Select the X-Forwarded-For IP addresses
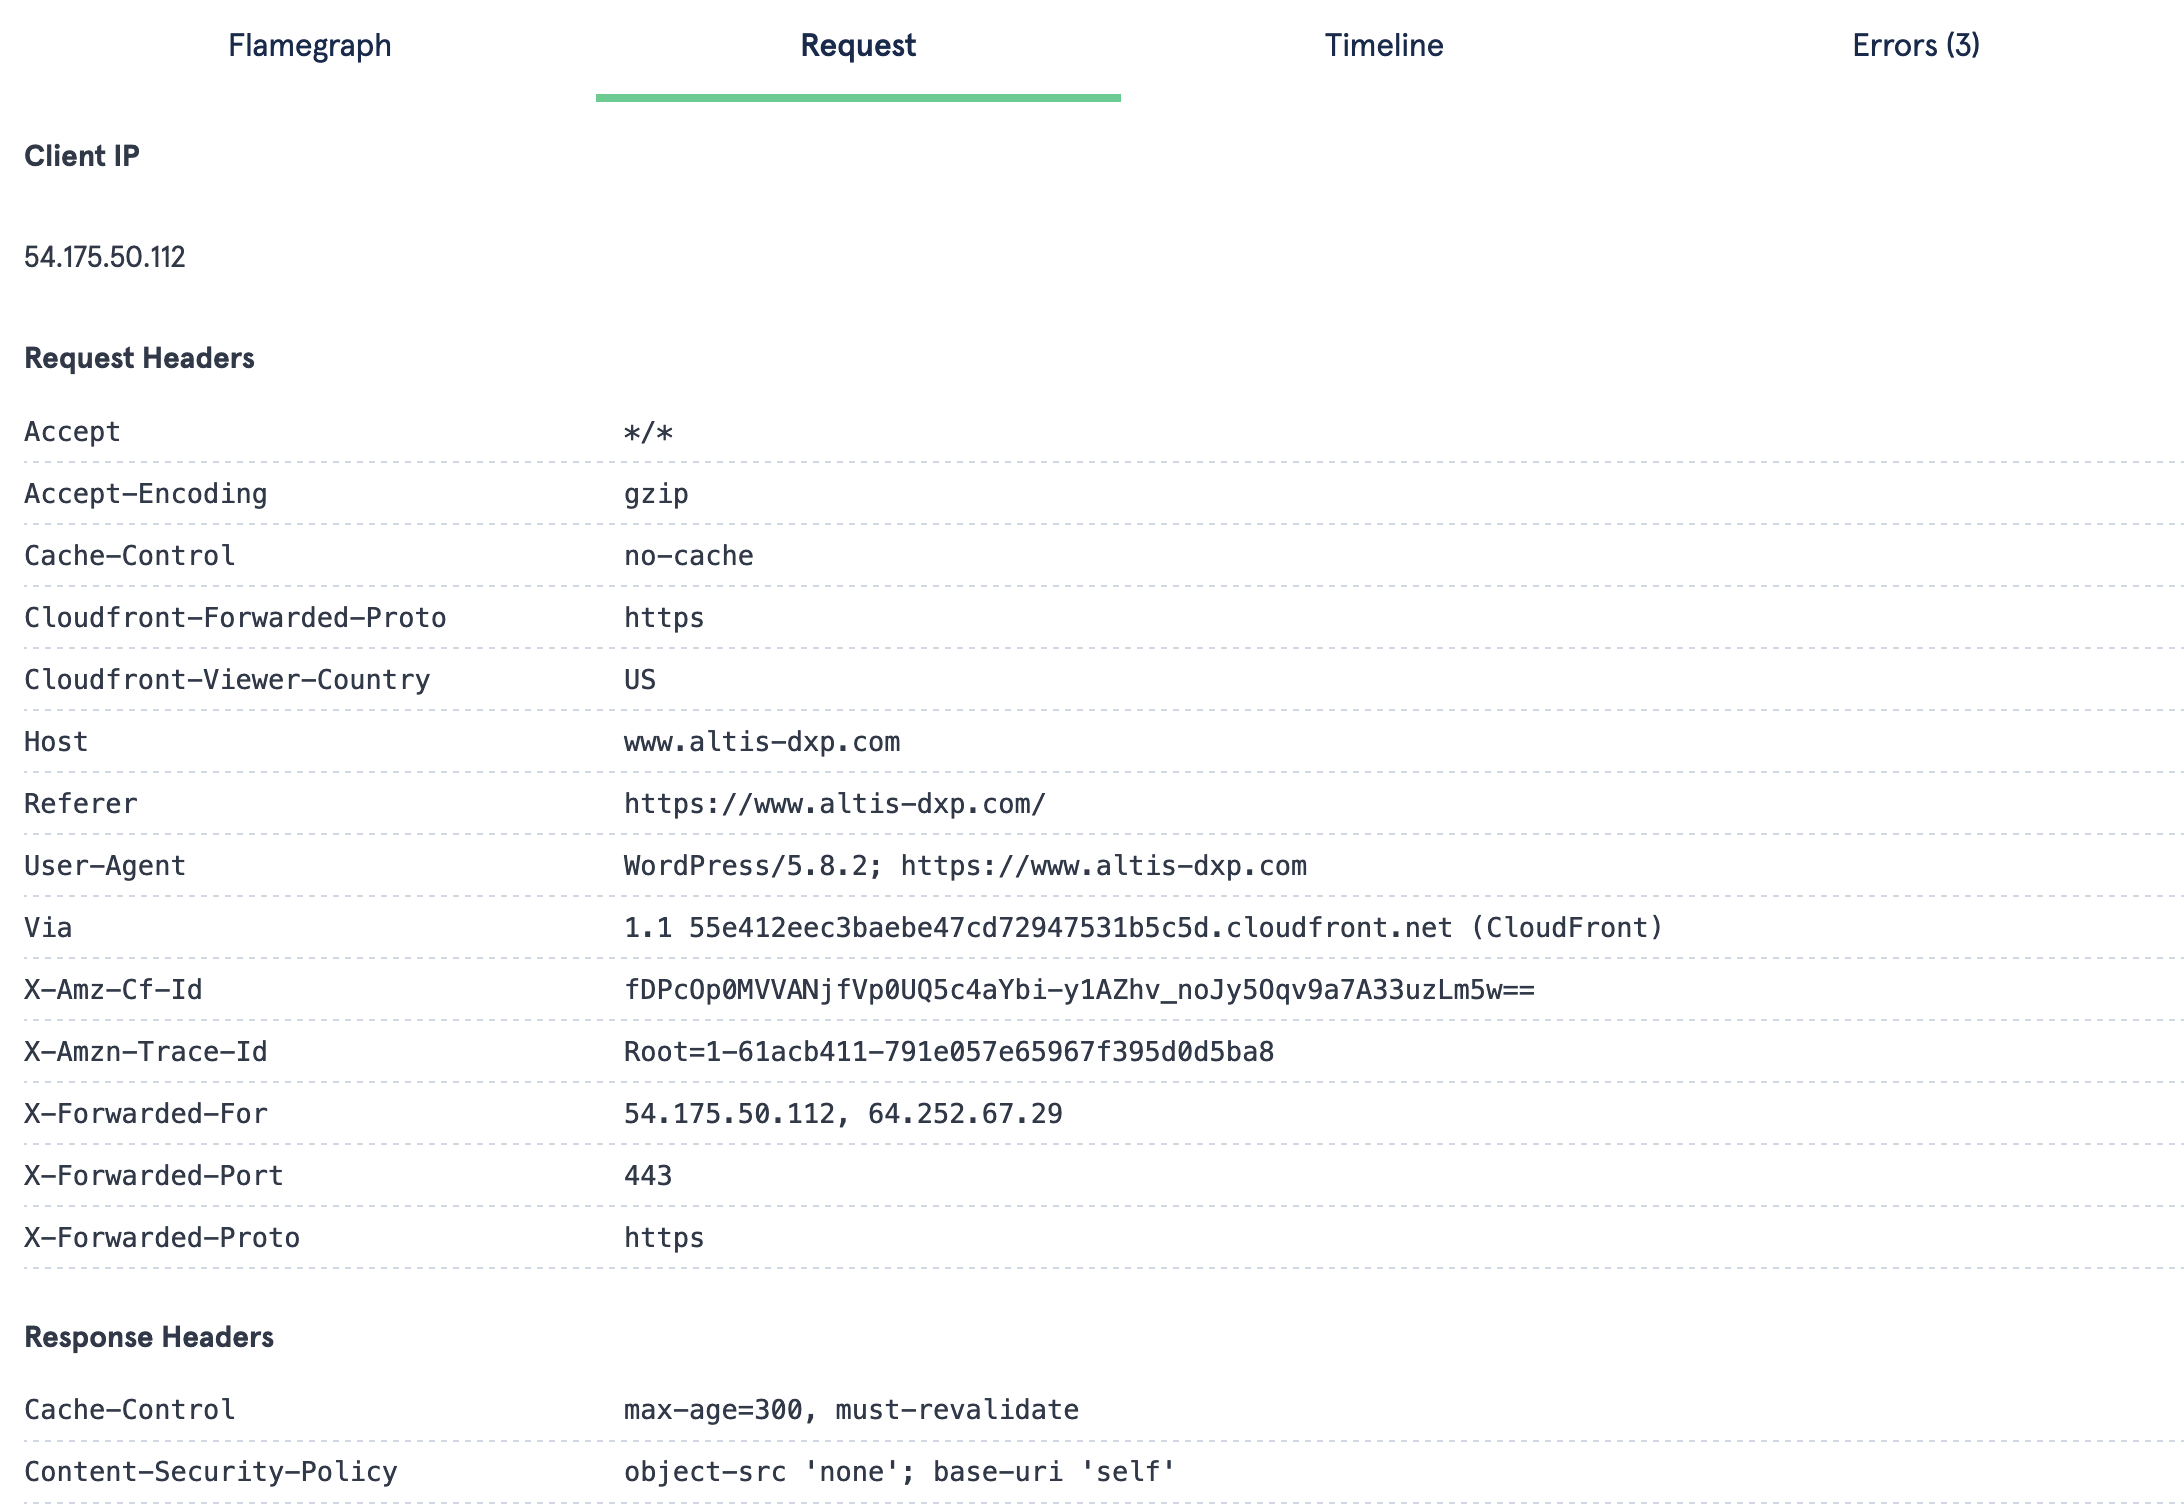This screenshot has height=1510, width=2184. (843, 1113)
